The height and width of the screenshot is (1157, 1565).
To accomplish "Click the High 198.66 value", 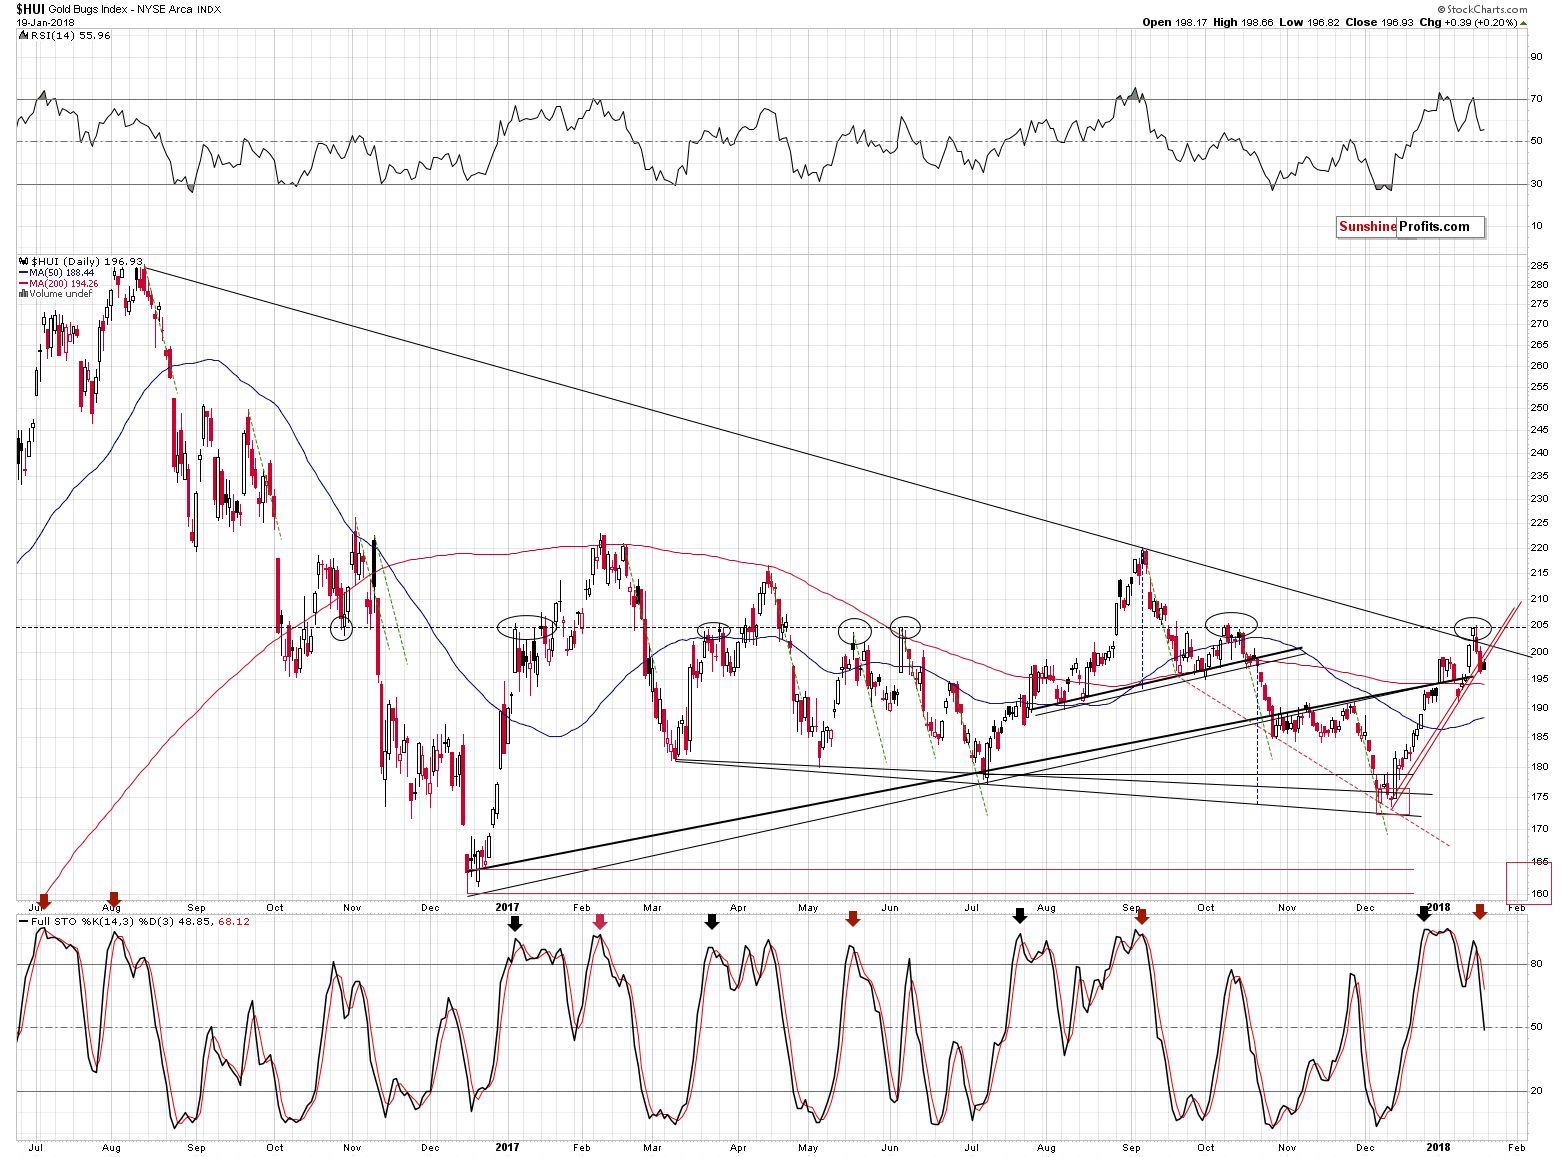I will coord(1243,22).
